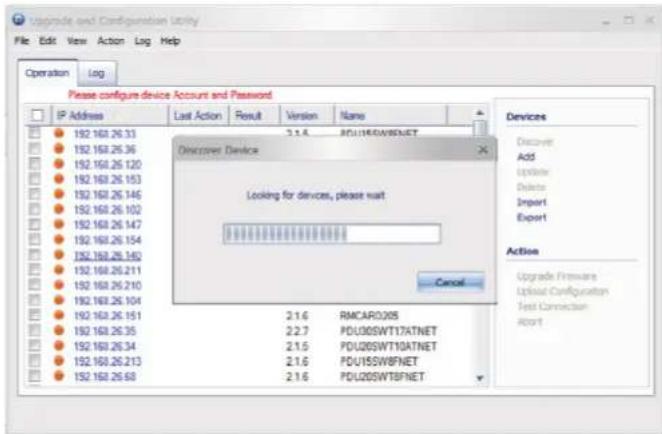Image resolution: width=662 pixels, height=434 pixels.
Task: Open the File menu
Action: (x=22, y=41)
